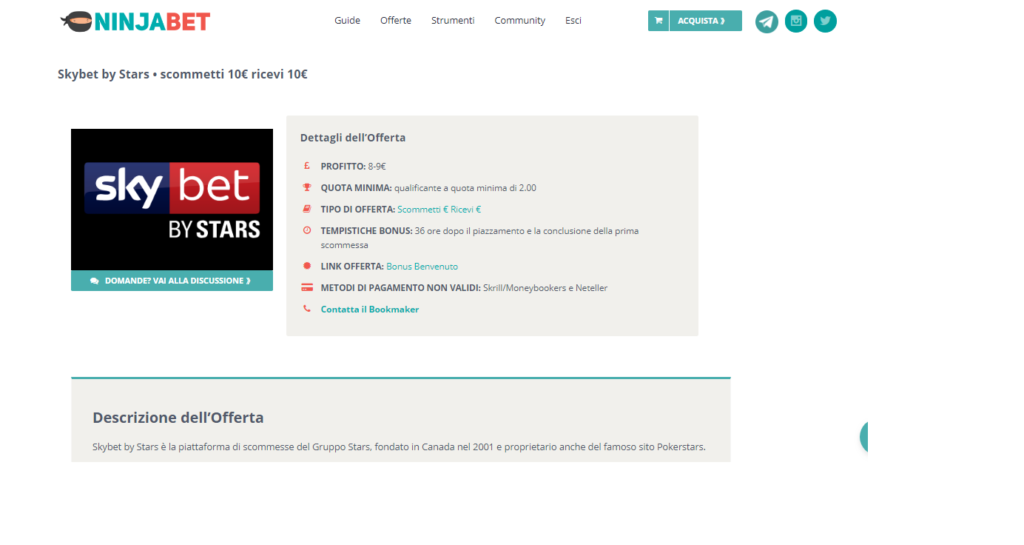
Task: Open the Telegram channel icon
Action: 767,22
